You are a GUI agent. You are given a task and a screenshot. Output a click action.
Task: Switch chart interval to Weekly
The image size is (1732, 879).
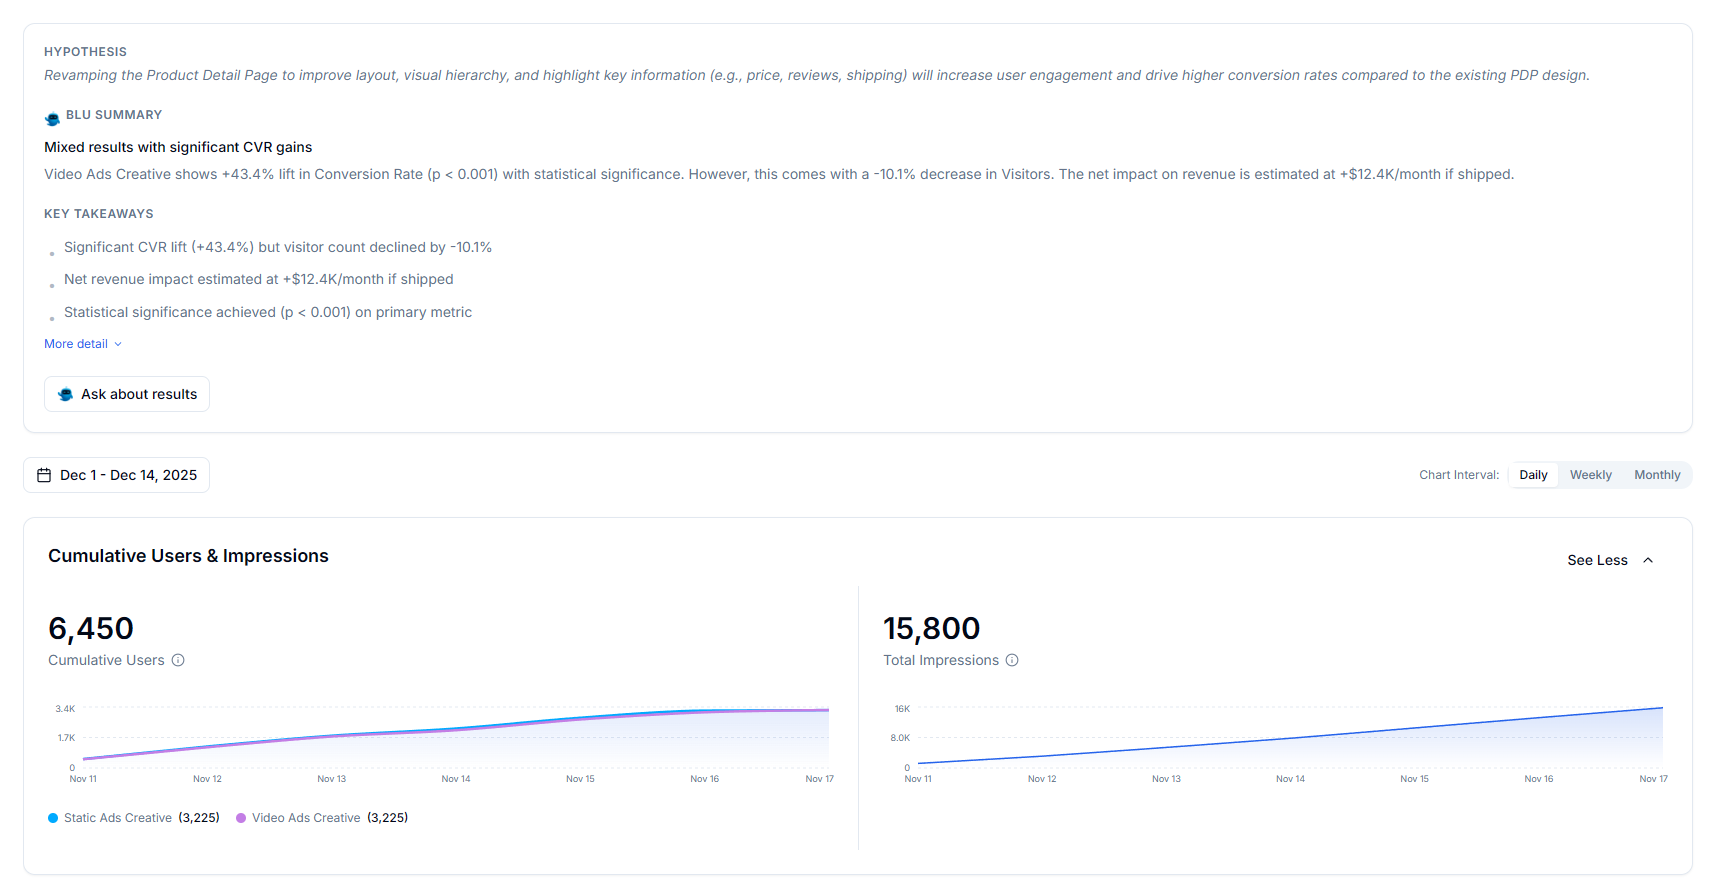pyautogui.click(x=1590, y=475)
